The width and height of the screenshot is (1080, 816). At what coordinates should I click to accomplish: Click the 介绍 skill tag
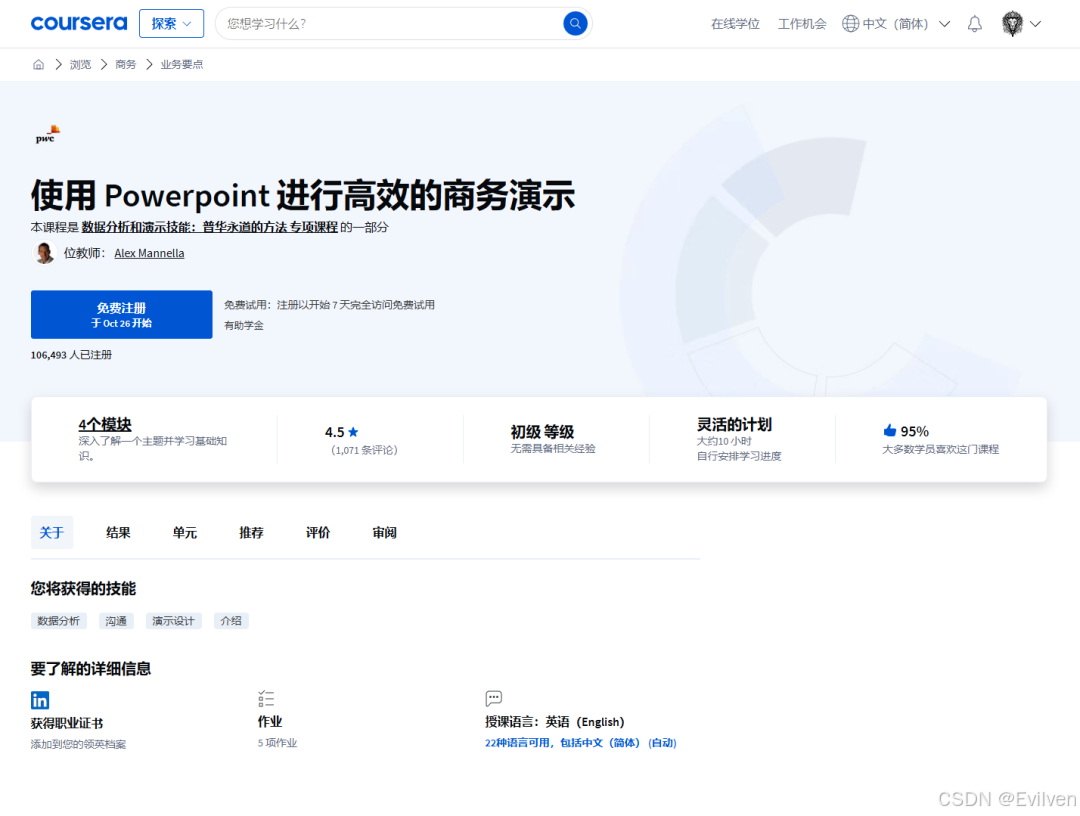(x=231, y=621)
